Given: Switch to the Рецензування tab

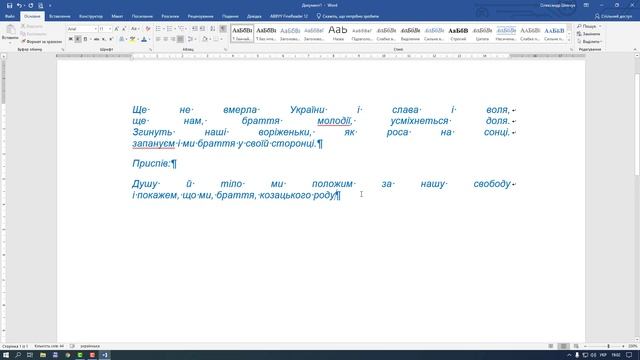Looking at the screenshot, I should pos(200,16).
